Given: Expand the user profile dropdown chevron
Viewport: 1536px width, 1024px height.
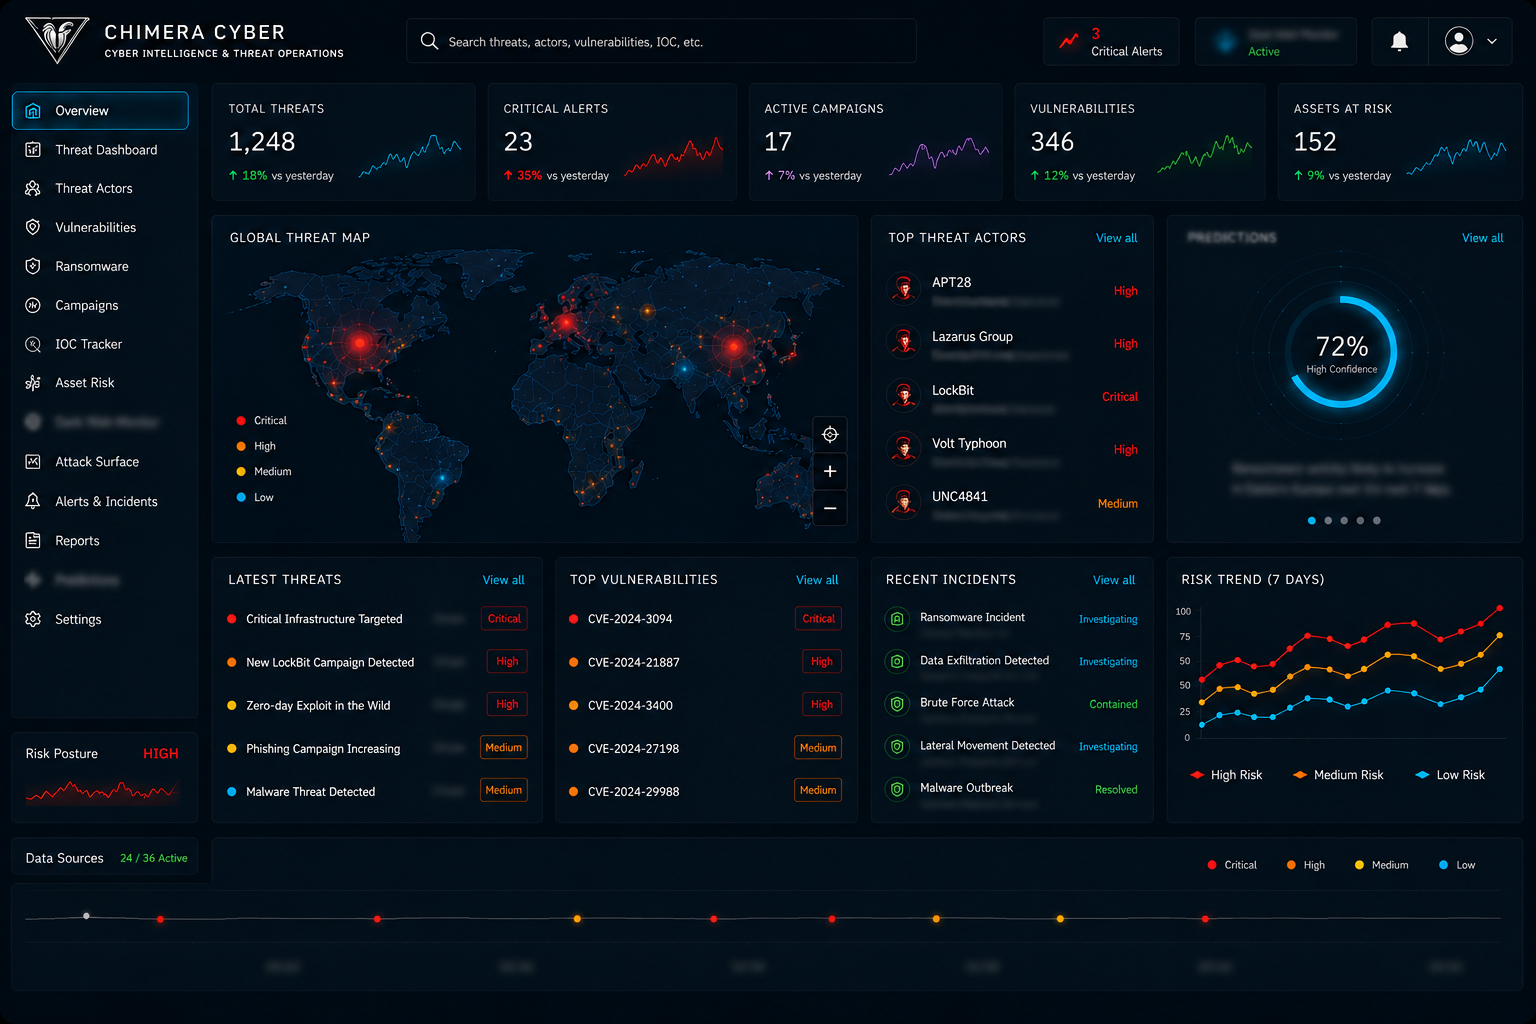Looking at the screenshot, I should (x=1492, y=41).
